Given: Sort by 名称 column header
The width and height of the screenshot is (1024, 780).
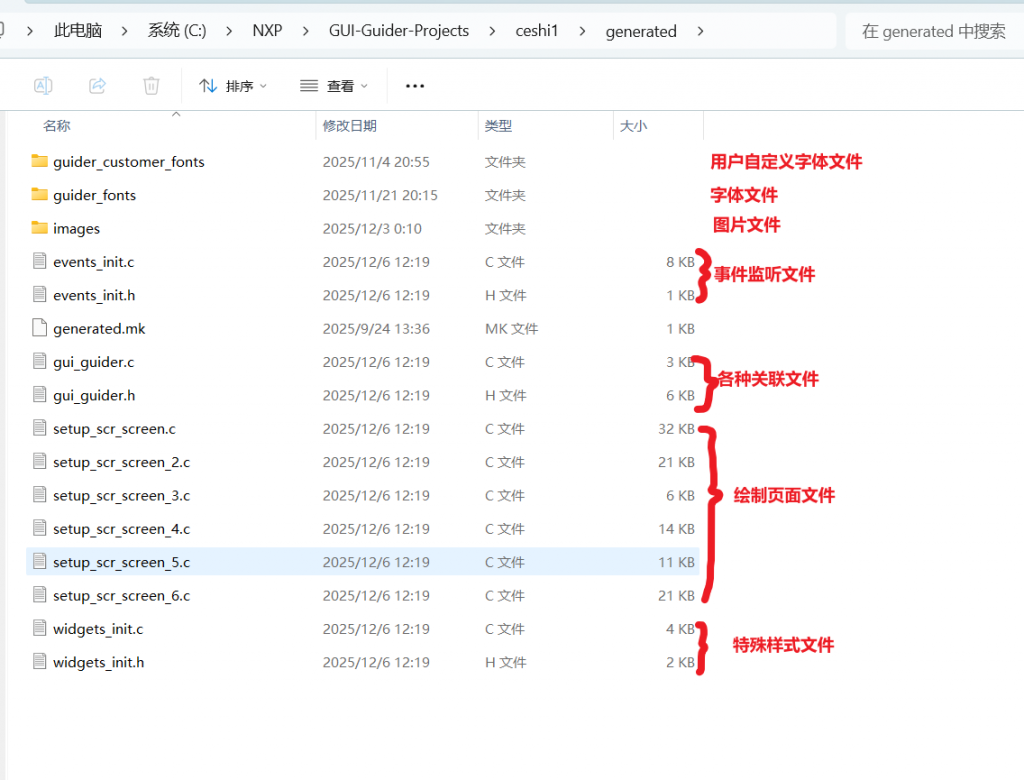Looking at the screenshot, I should pos(57,126).
